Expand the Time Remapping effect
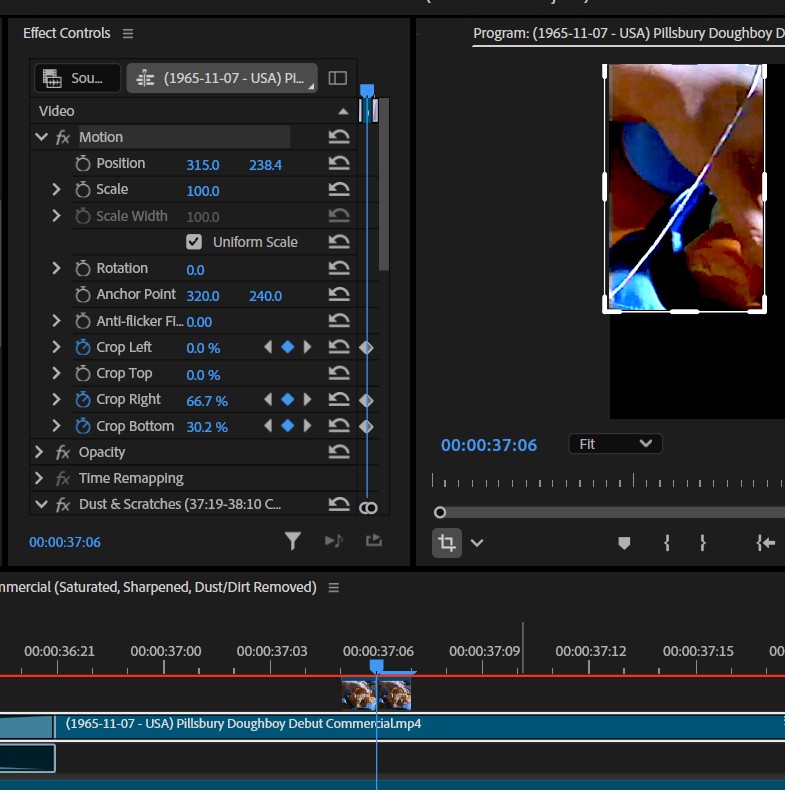This screenshot has width=785, height=790. point(39,478)
